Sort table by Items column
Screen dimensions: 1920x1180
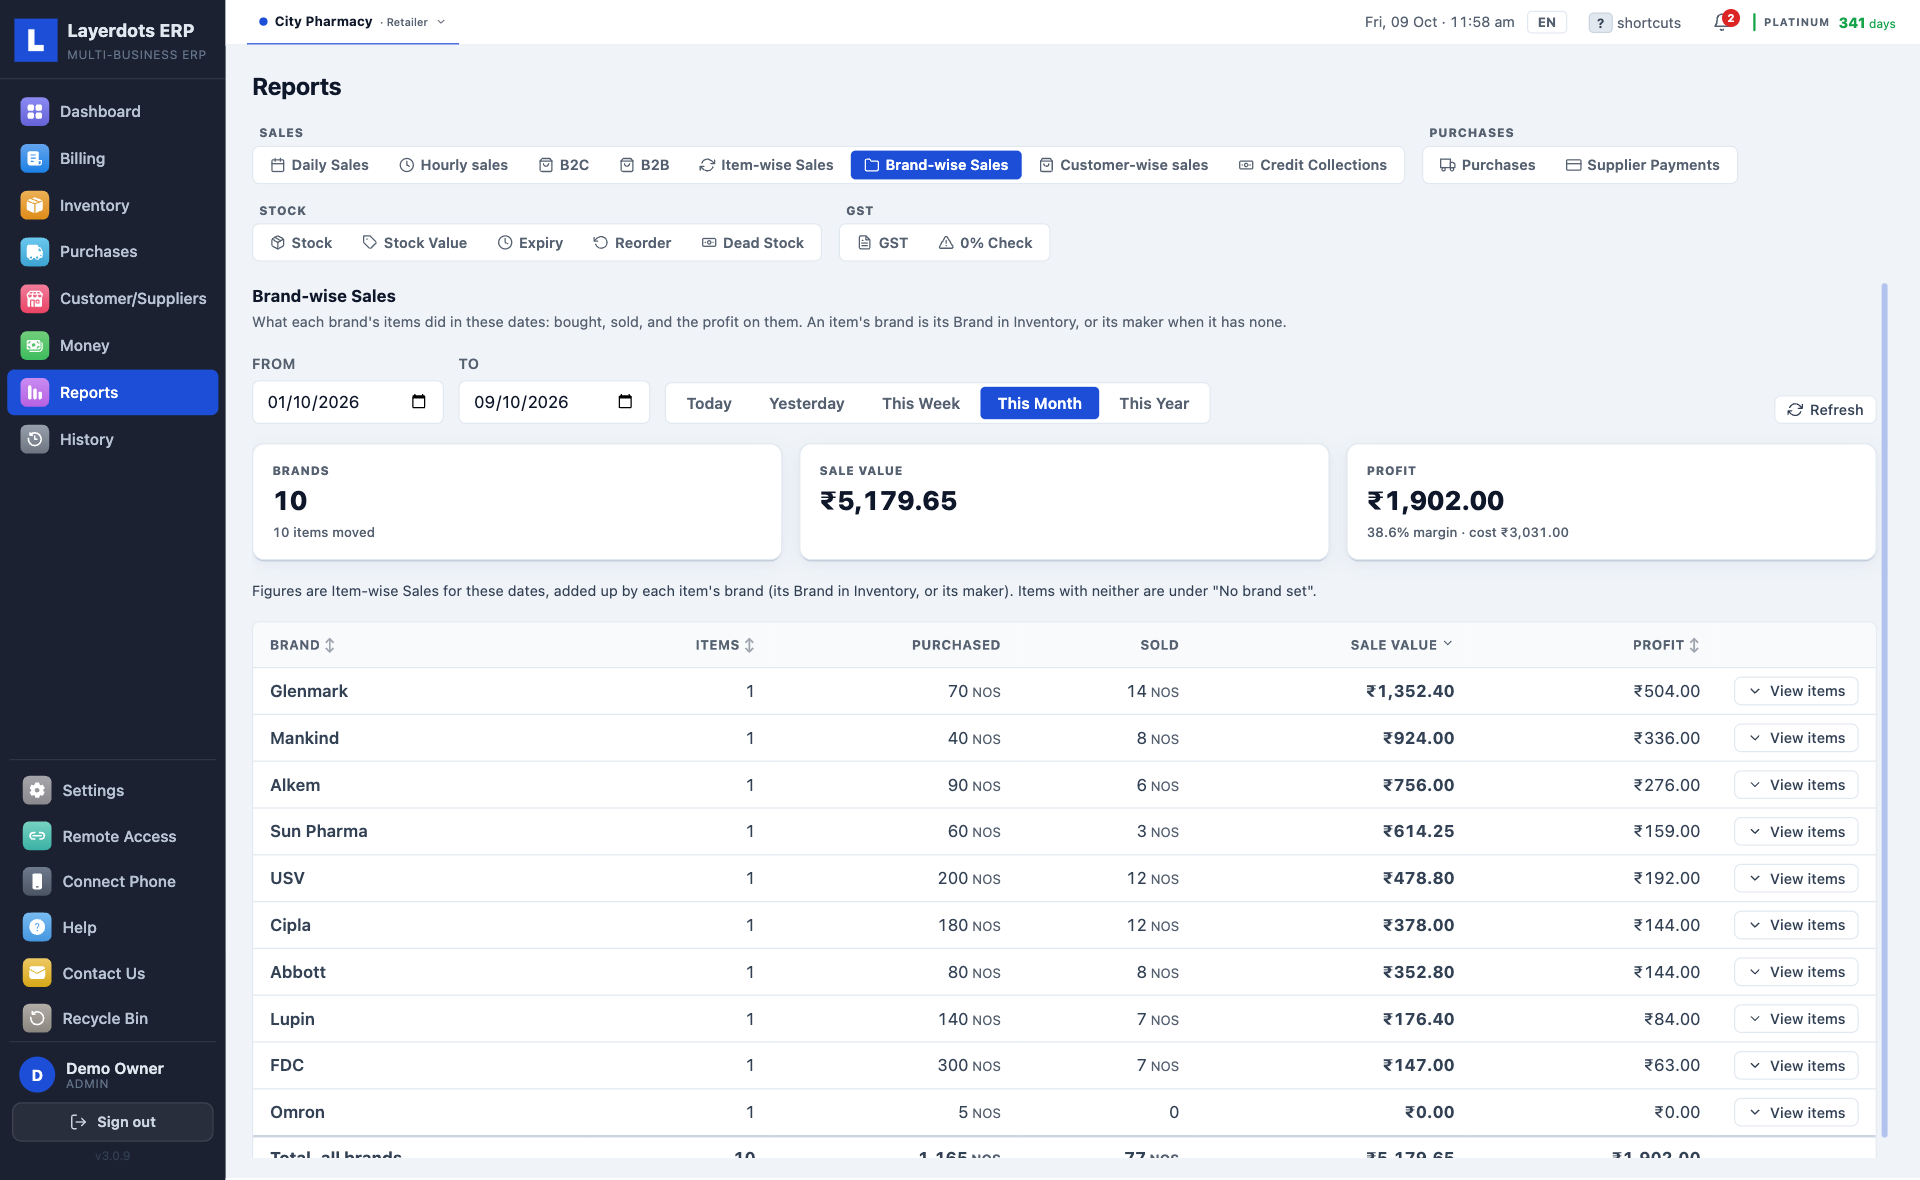(x=725, y=645)
